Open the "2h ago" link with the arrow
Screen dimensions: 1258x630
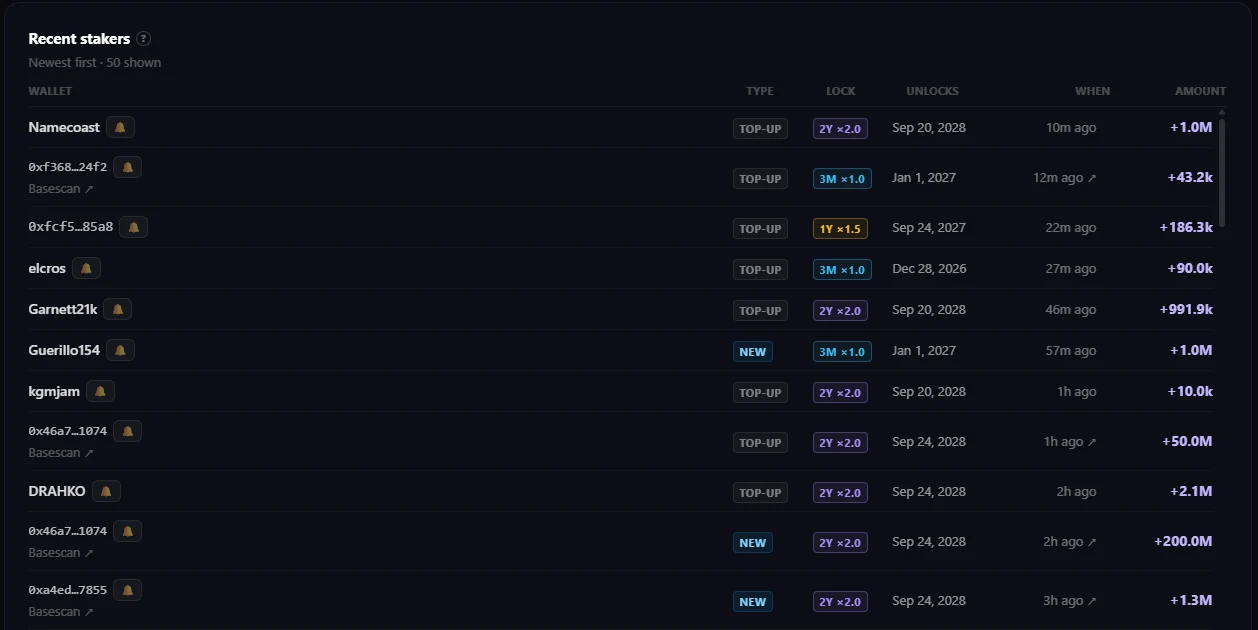(1070, 542)
